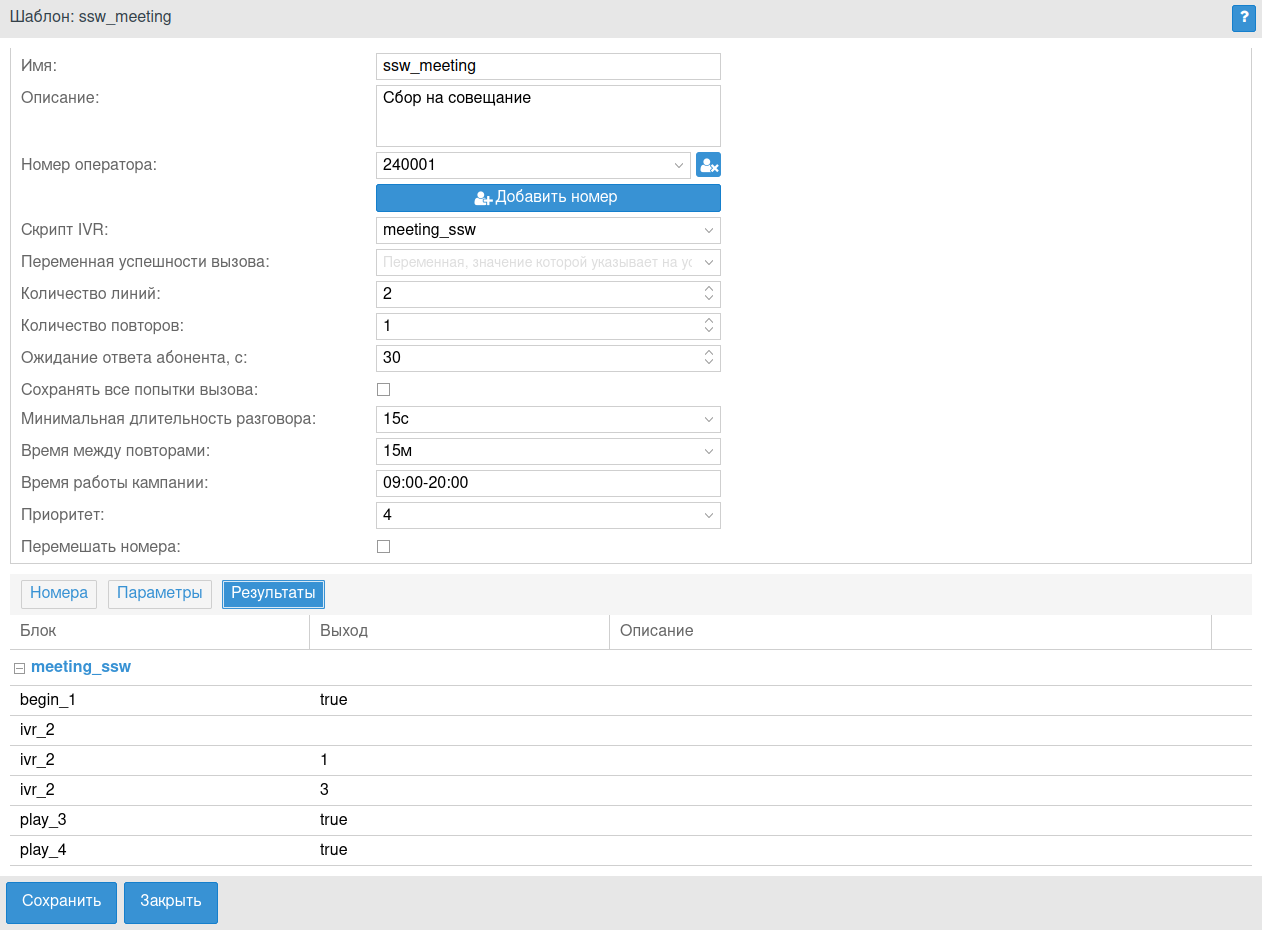This screenshot has height=930, width=1262.
Task: Click the Закрыть button
Action: pyautogui.click(x=171, y=902)
